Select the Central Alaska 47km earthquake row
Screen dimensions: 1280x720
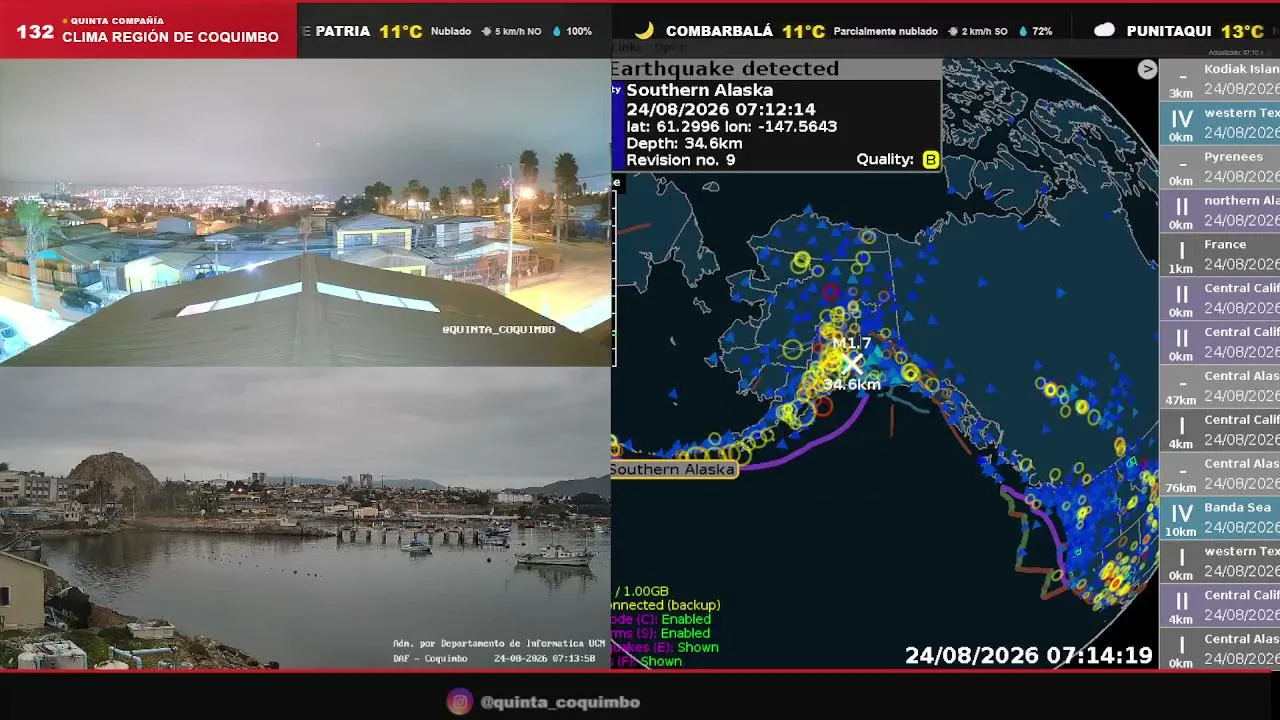coord(1220,387)
